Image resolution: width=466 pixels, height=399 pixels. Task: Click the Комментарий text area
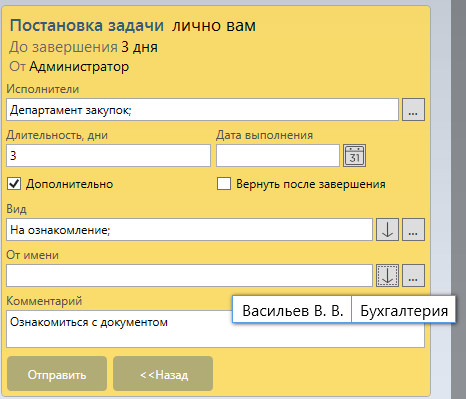[x=120, y=329]
